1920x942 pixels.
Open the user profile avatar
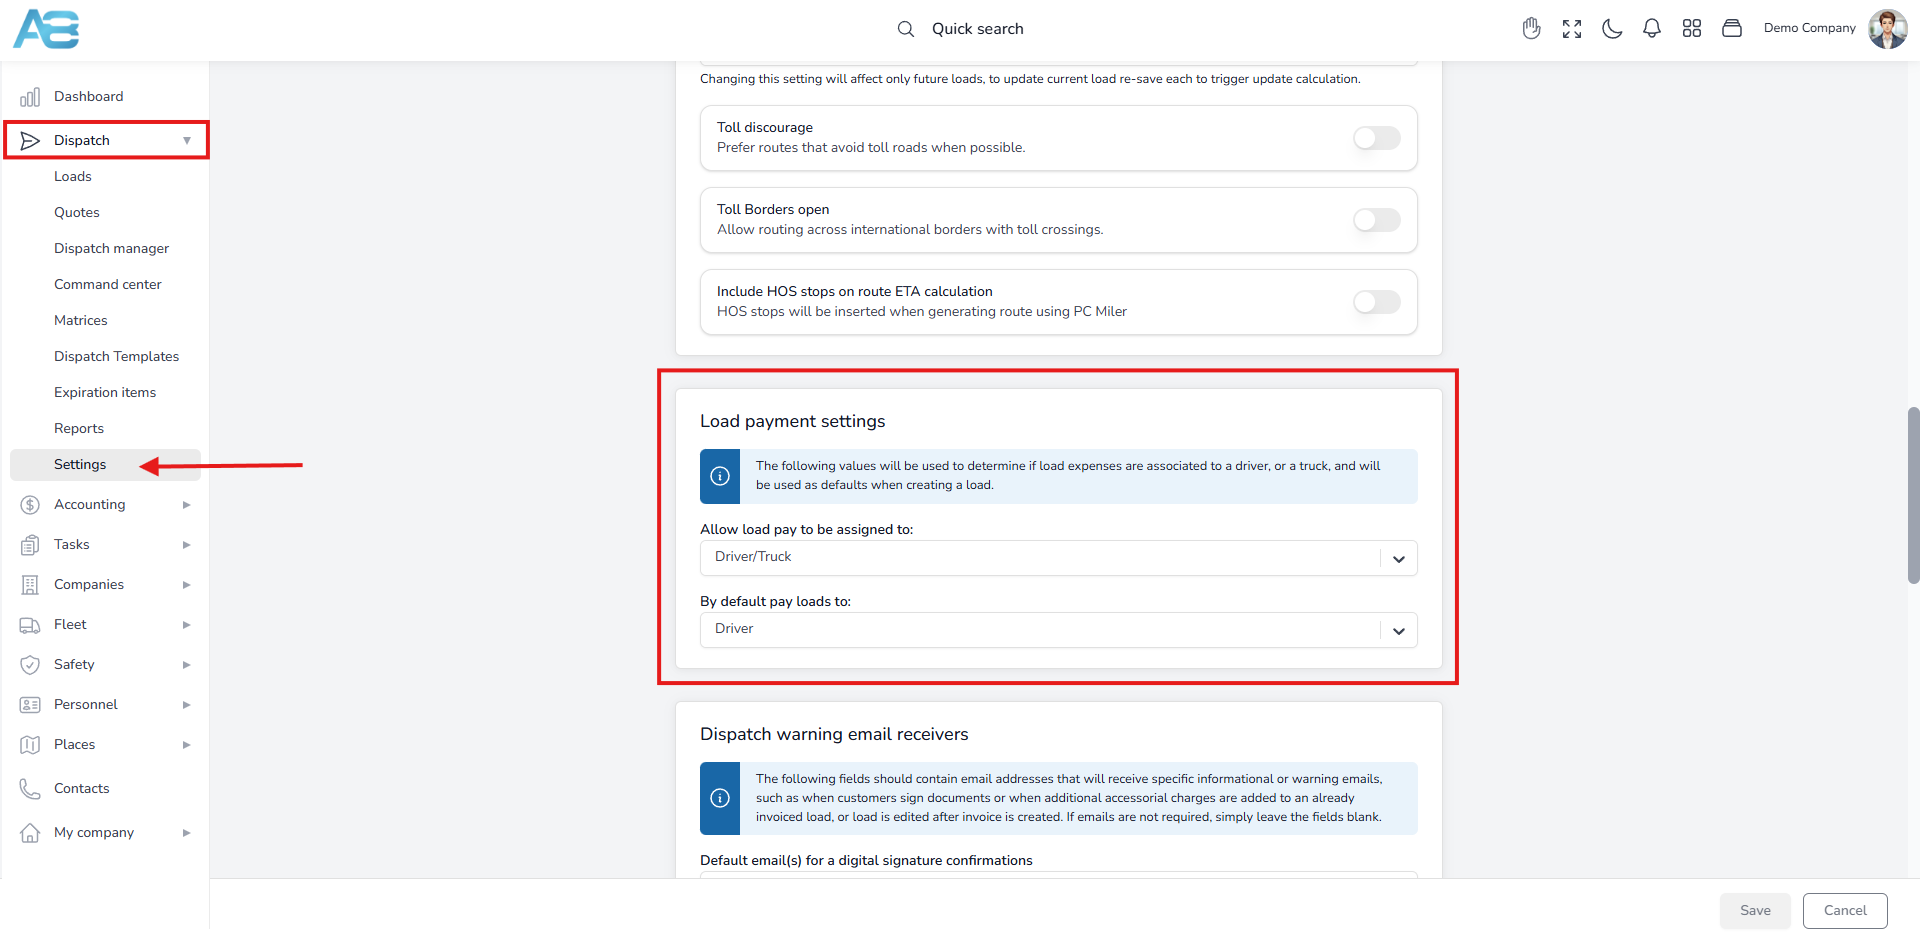pos(1888,29)
